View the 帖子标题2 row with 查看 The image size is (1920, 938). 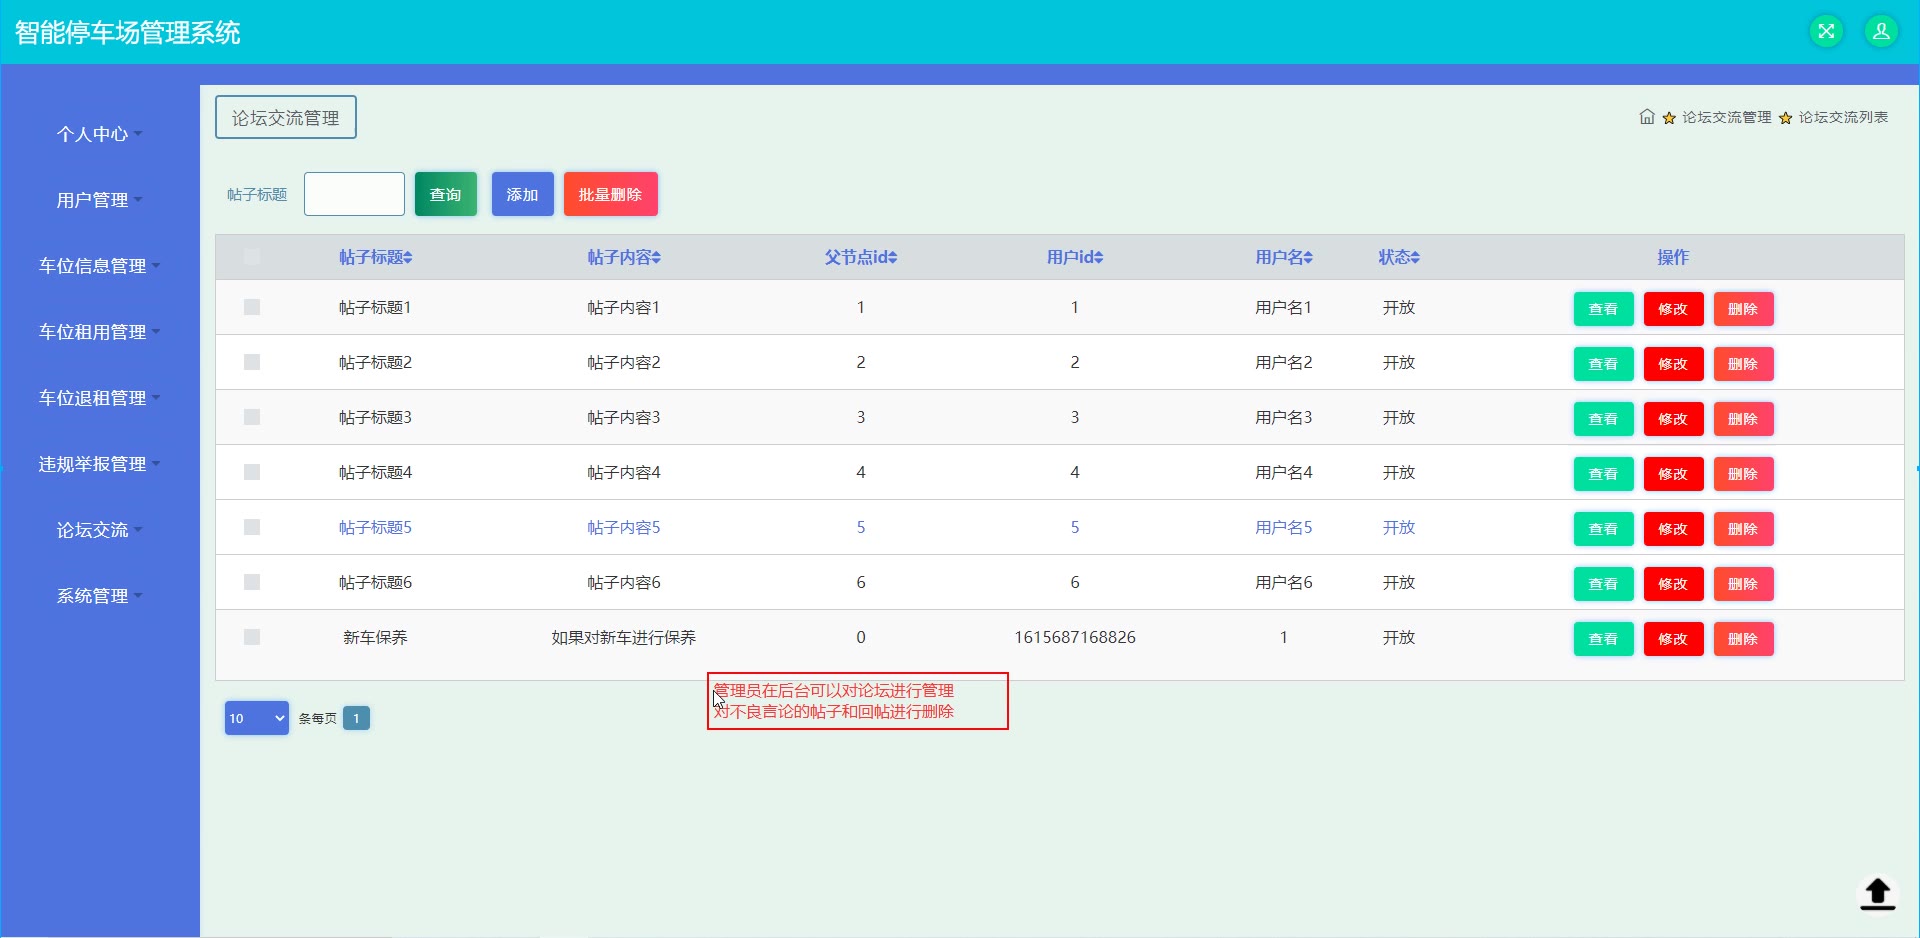[1603, 364]
